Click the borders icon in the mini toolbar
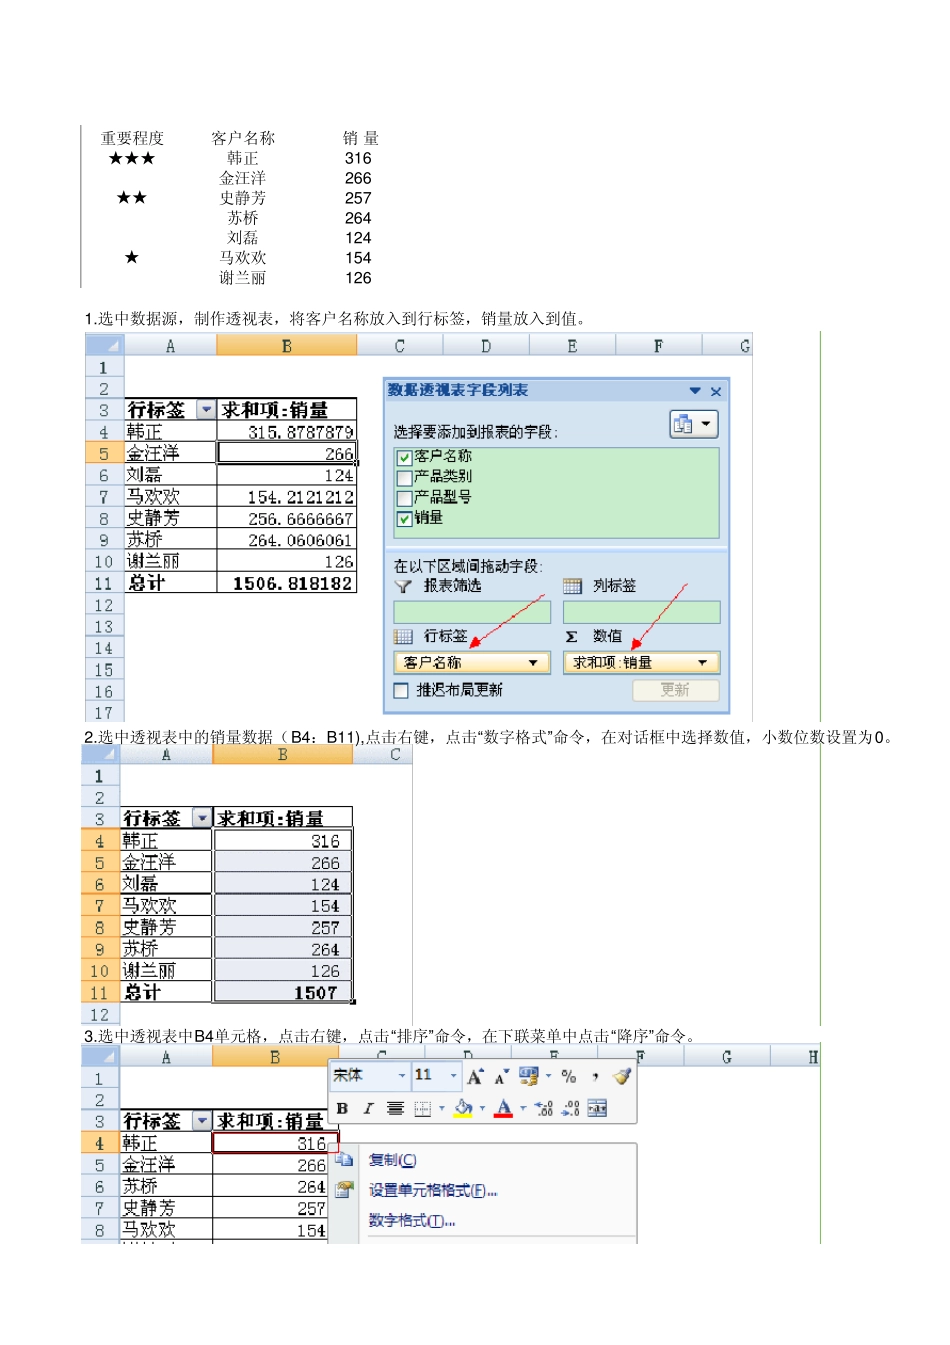This screenshot has width=950, height=1345. point(422,1108)
